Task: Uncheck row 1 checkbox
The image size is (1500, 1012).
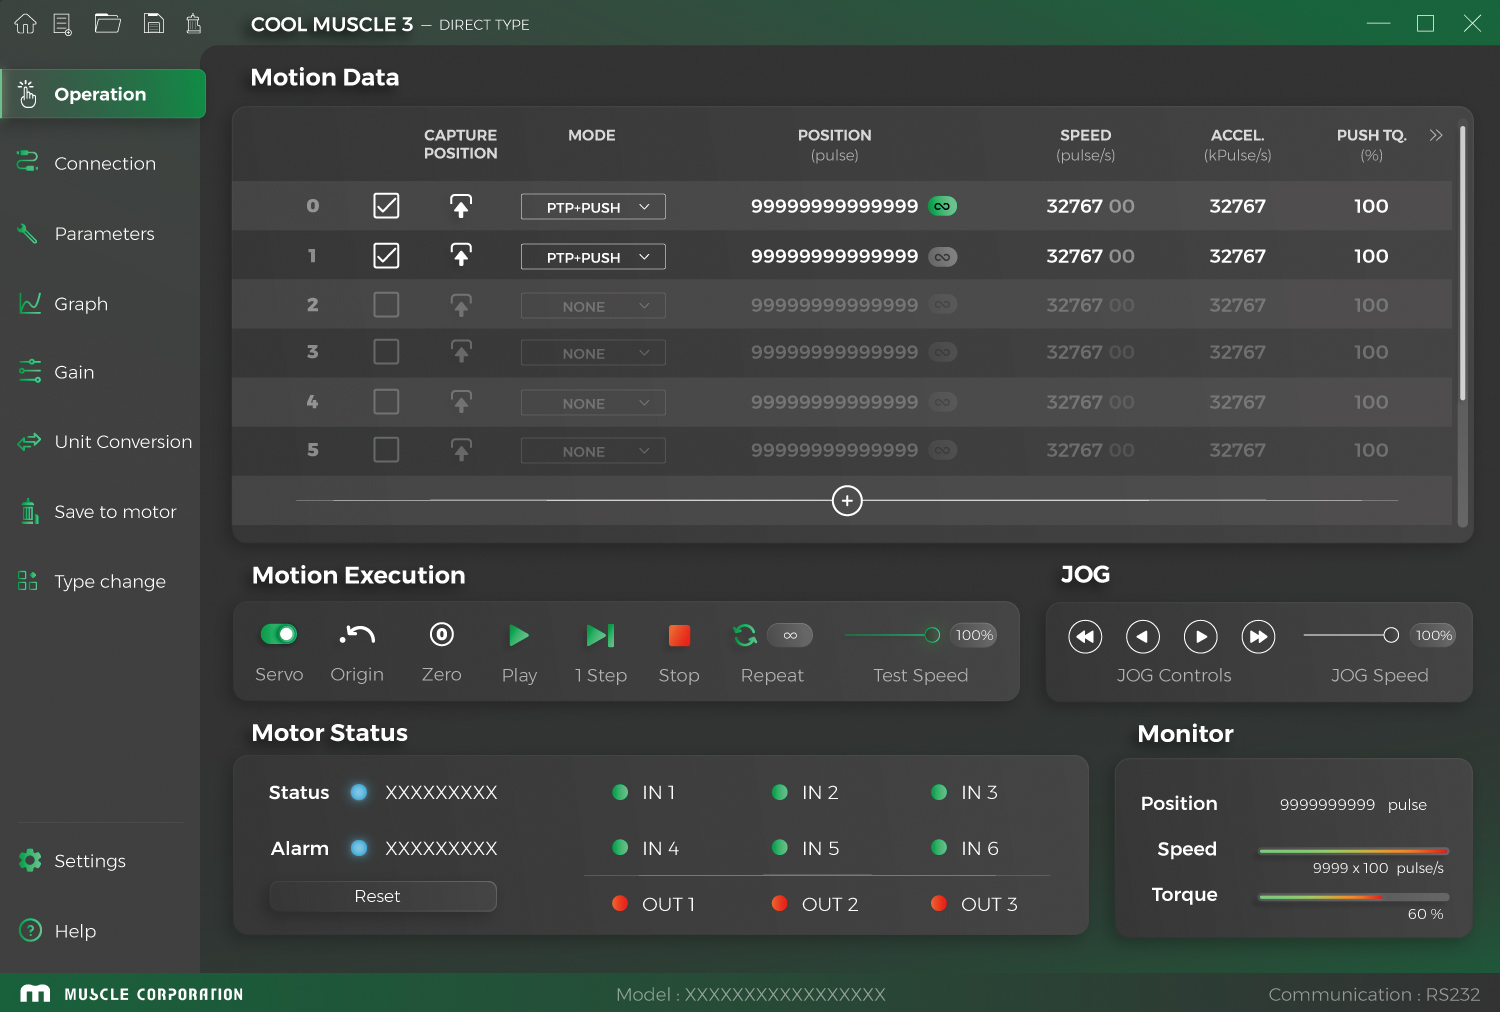Action: [x=386, y=256]
